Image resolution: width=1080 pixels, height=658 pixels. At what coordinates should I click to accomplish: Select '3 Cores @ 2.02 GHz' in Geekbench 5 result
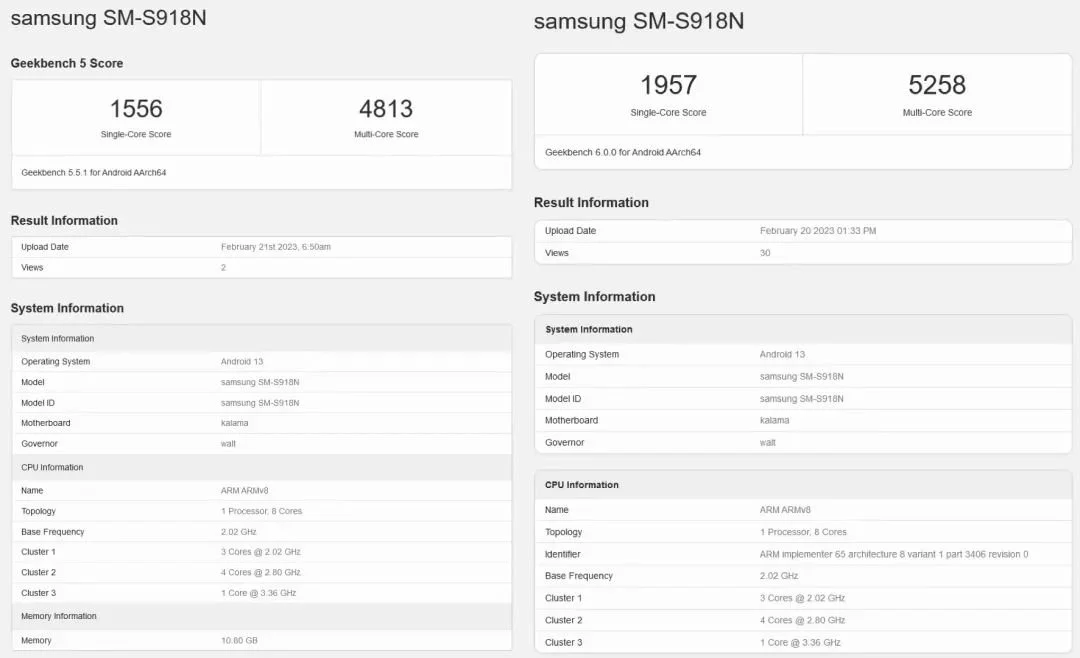260,552
